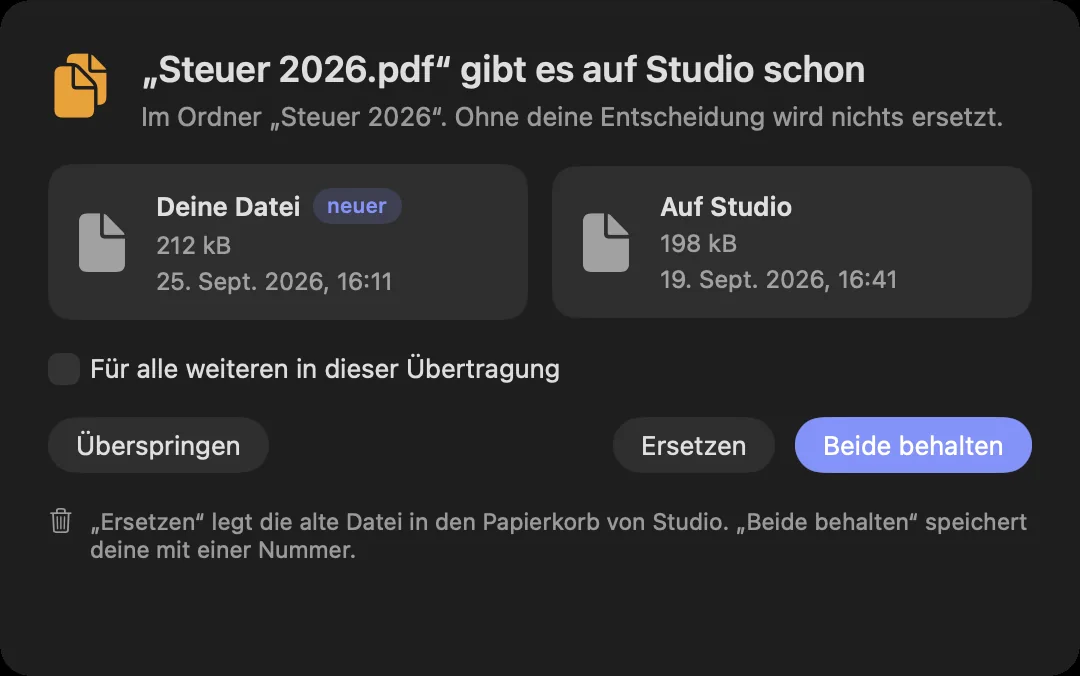
Task: Click the date '19. Sept. 2026, 16:41'
Action: click(778, 279)
